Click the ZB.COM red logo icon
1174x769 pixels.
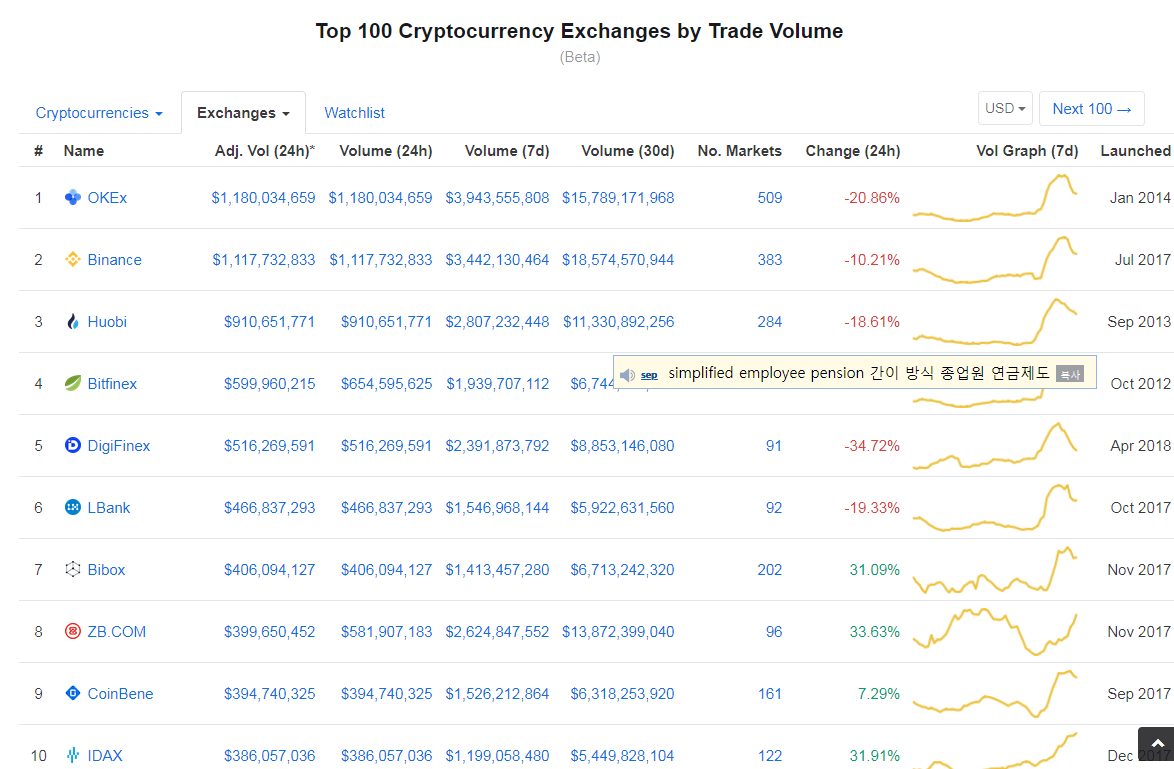[x=73, y=631]
